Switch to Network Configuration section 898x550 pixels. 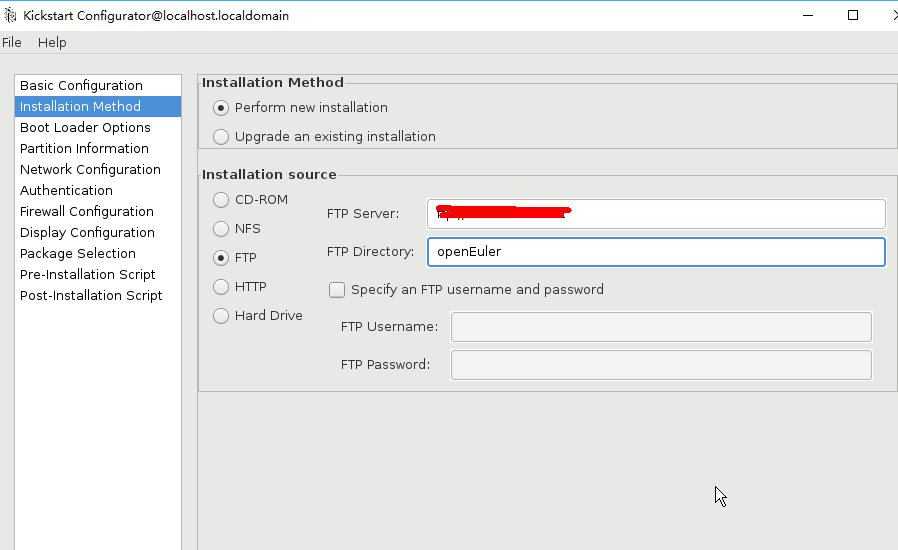(90, 170)
